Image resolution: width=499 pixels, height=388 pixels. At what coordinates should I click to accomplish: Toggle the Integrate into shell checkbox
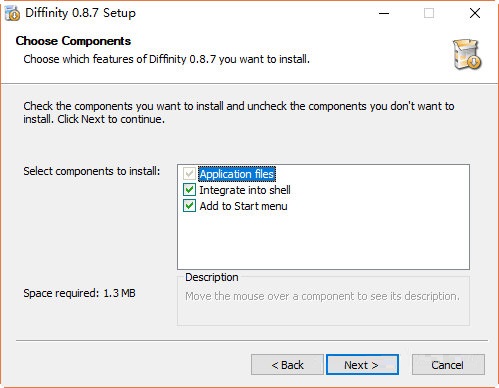pos(189,190)
